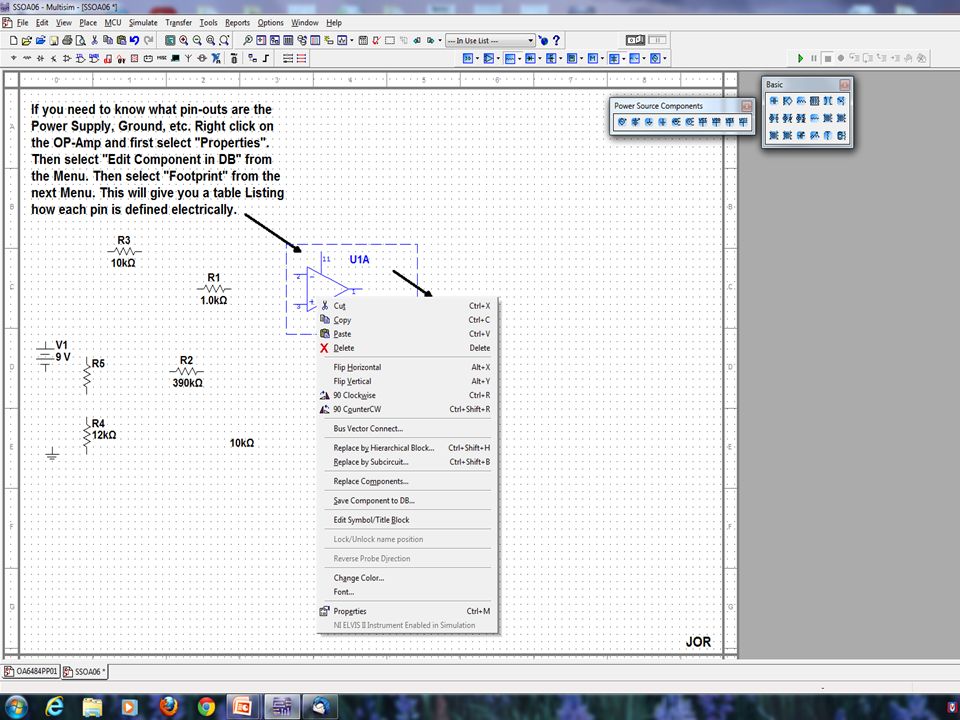The width and height of the screenshot is (960, 720).
Task: Expand the arrow beside the 3D toolbar icon
Action: pyautogui.click(x=478, y=59)
